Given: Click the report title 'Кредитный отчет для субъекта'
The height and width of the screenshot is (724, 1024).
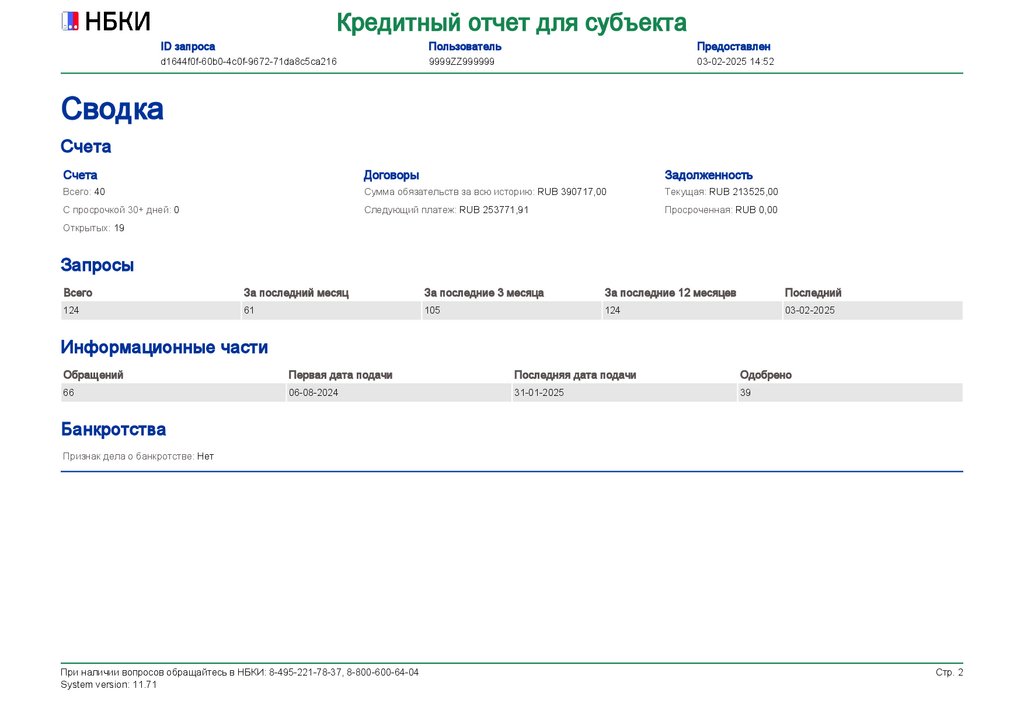Looking at the screenshot, I should click(511, 22).
